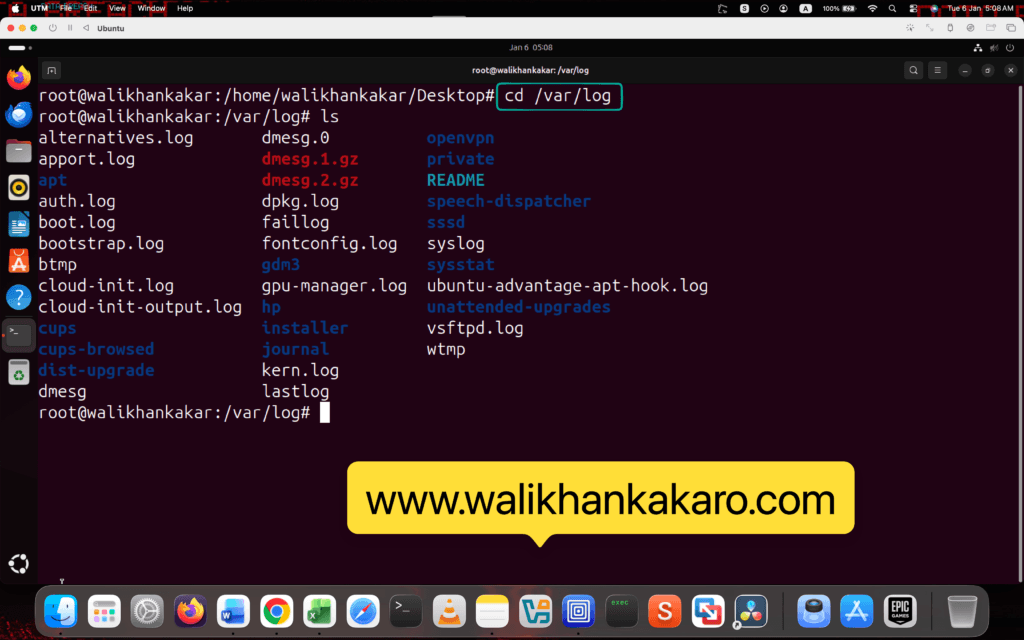1024x640 pixels.
Task: Launch Rhythmbox from the Ubuntu dock
Action: [x=18, y=187]
